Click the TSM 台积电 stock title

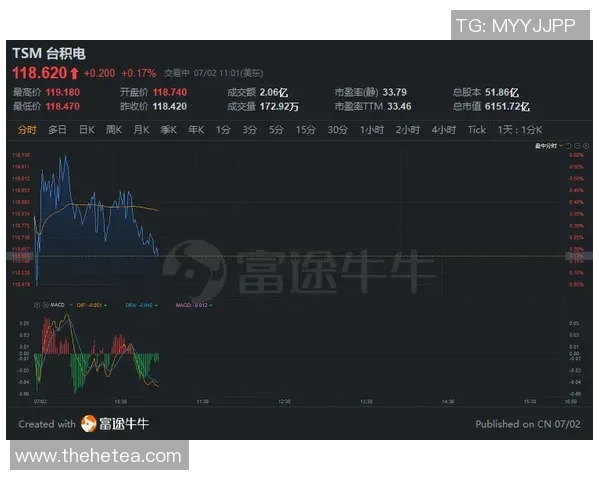[x=49, y=53]
